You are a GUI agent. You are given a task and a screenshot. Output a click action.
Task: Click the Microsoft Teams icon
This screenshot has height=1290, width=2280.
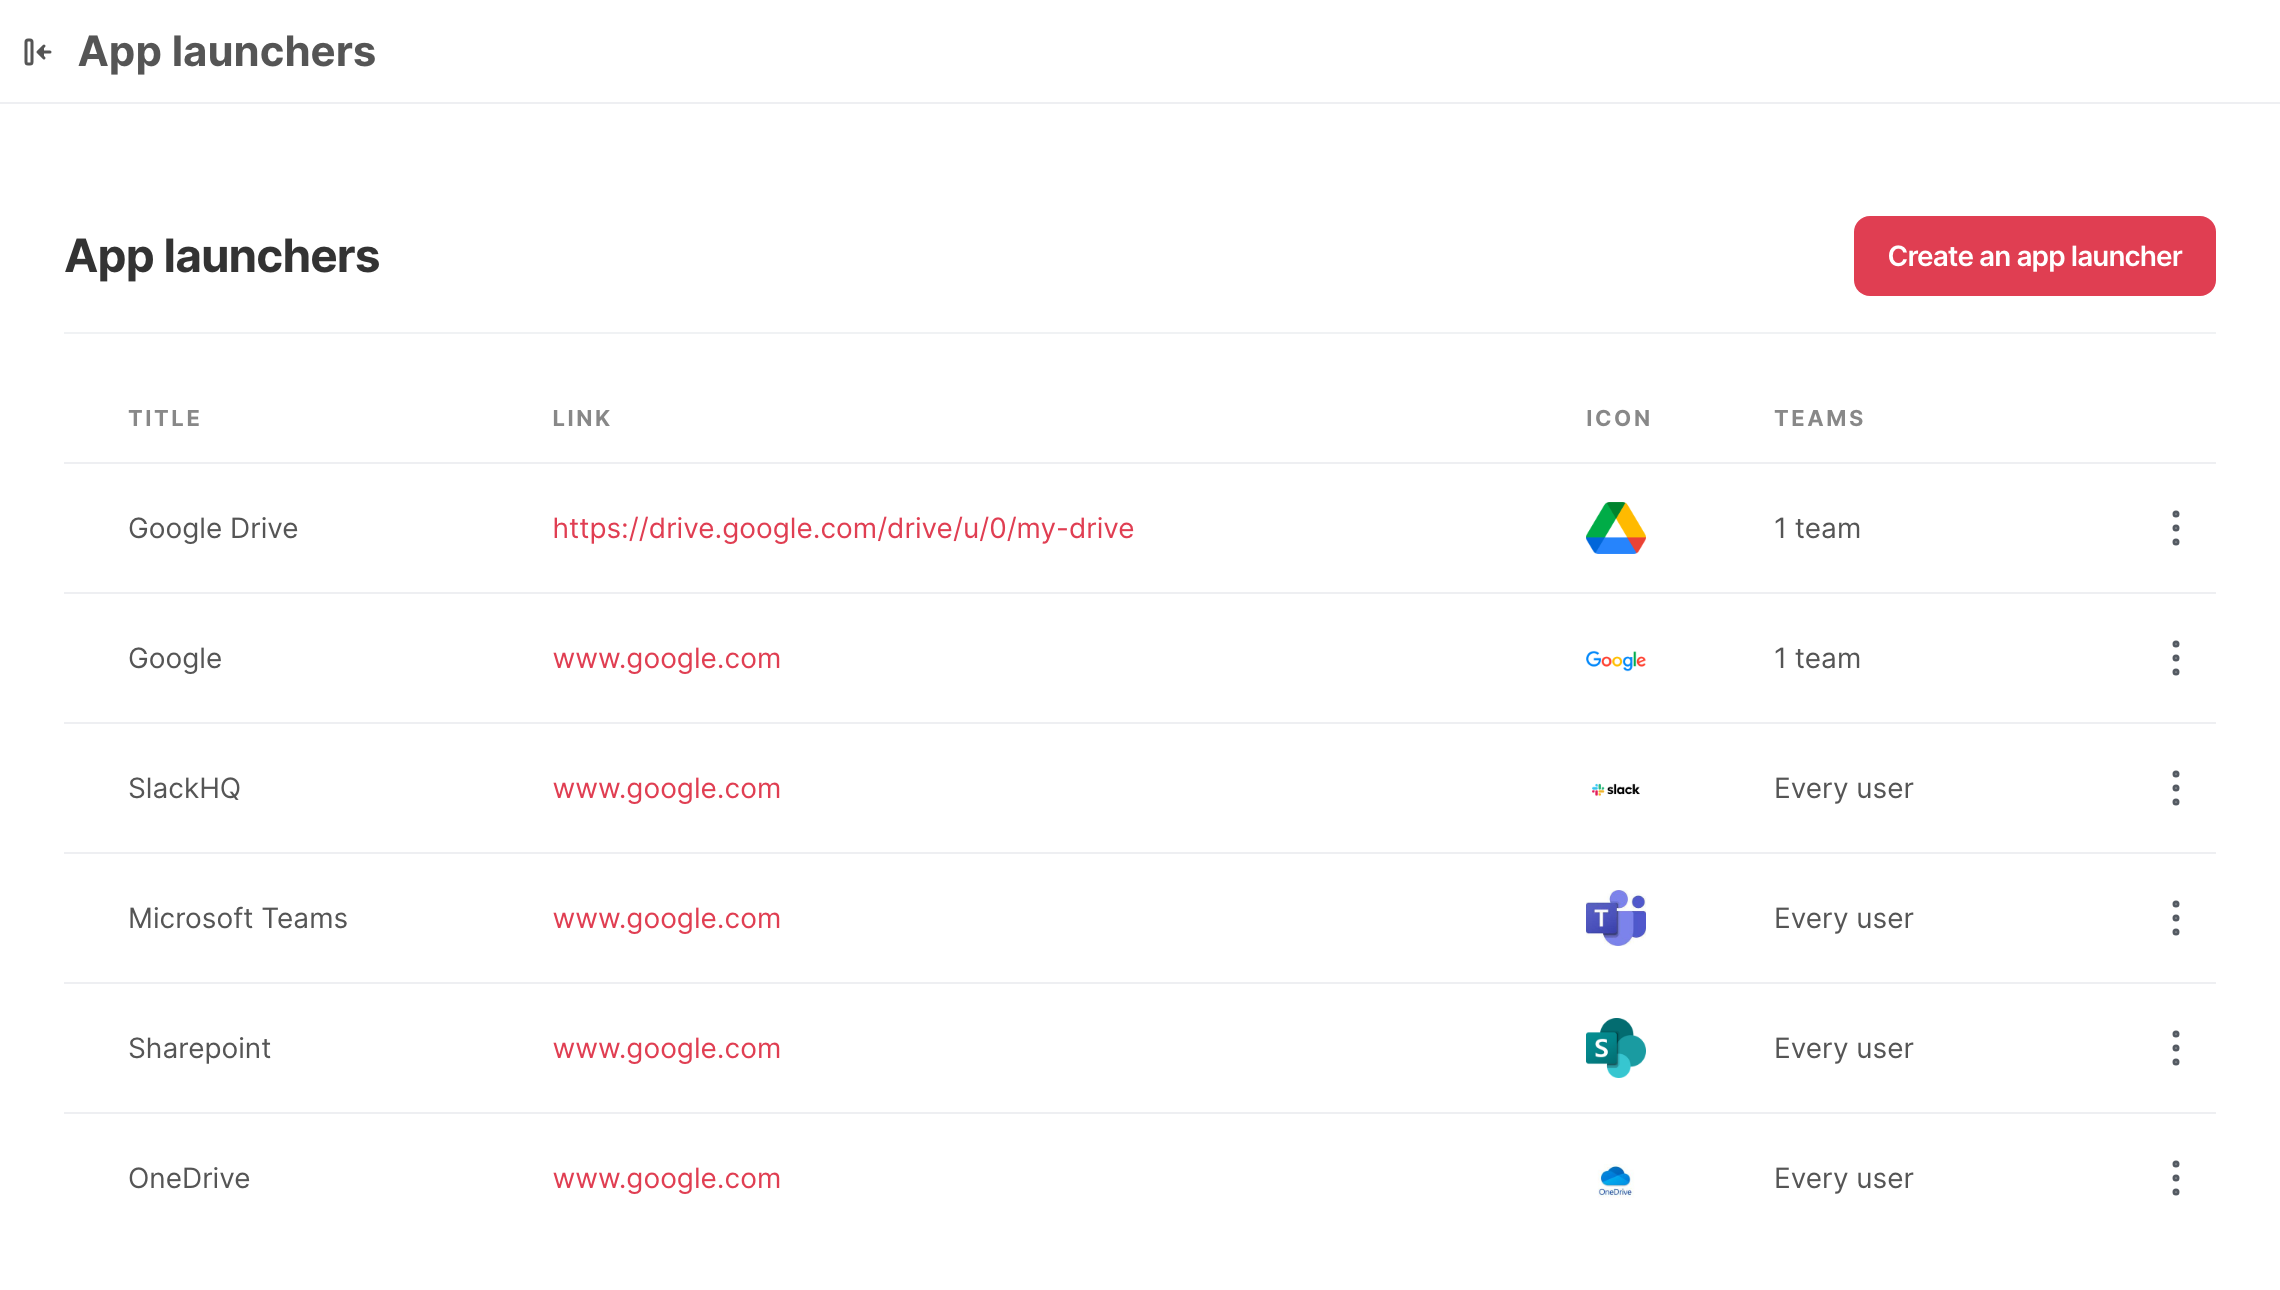(1615, 918)
